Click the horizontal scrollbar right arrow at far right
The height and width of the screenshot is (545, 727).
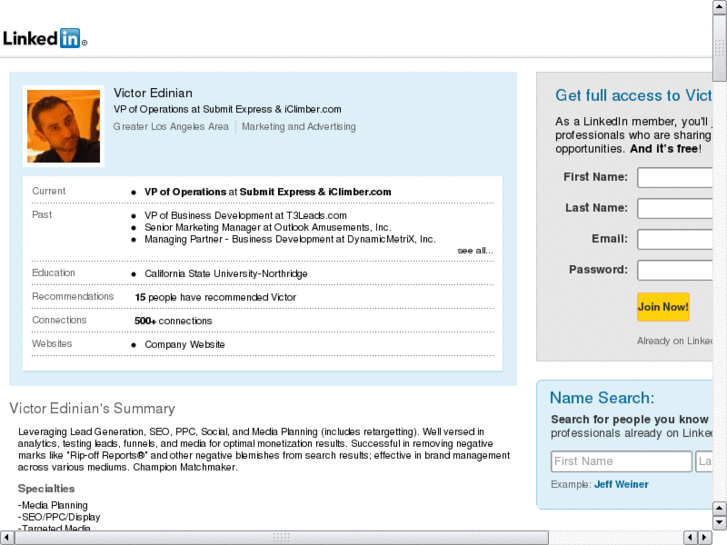[705, 538]
